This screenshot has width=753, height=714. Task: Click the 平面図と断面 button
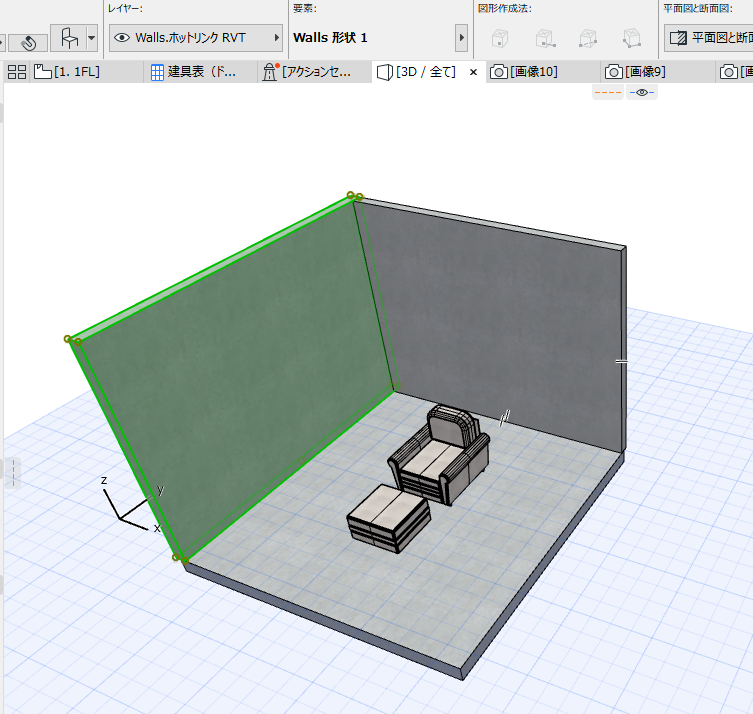[708, 38]
